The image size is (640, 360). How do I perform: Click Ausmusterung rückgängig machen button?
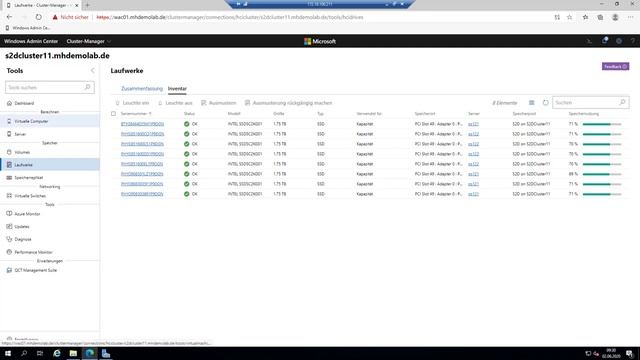[x=288, y=103]
